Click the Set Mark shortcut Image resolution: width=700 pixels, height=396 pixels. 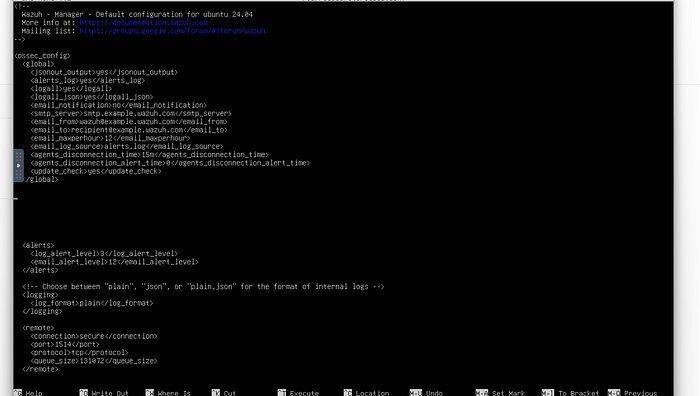(x=500, y=393)
